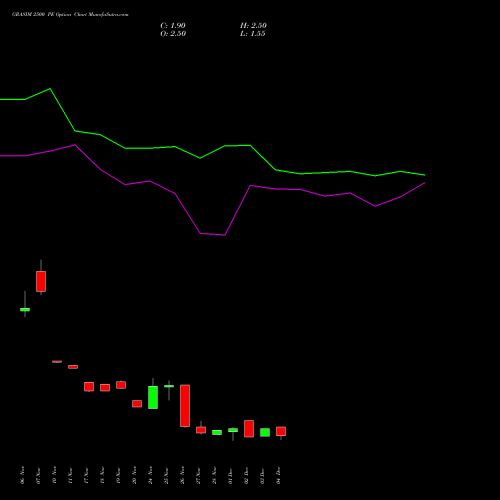500x500 pixels.
Task: Click the 27 Nov date label
Action: [x=198, y=475]
